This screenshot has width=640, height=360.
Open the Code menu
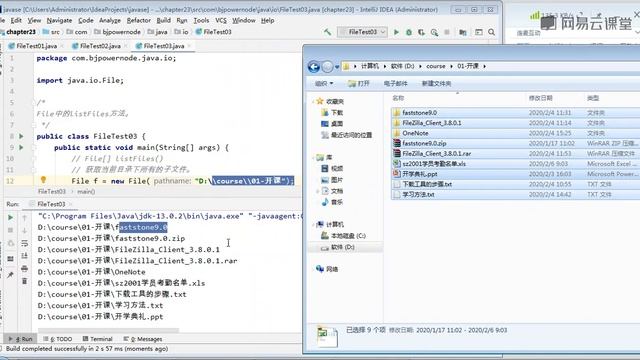(86, 20)
